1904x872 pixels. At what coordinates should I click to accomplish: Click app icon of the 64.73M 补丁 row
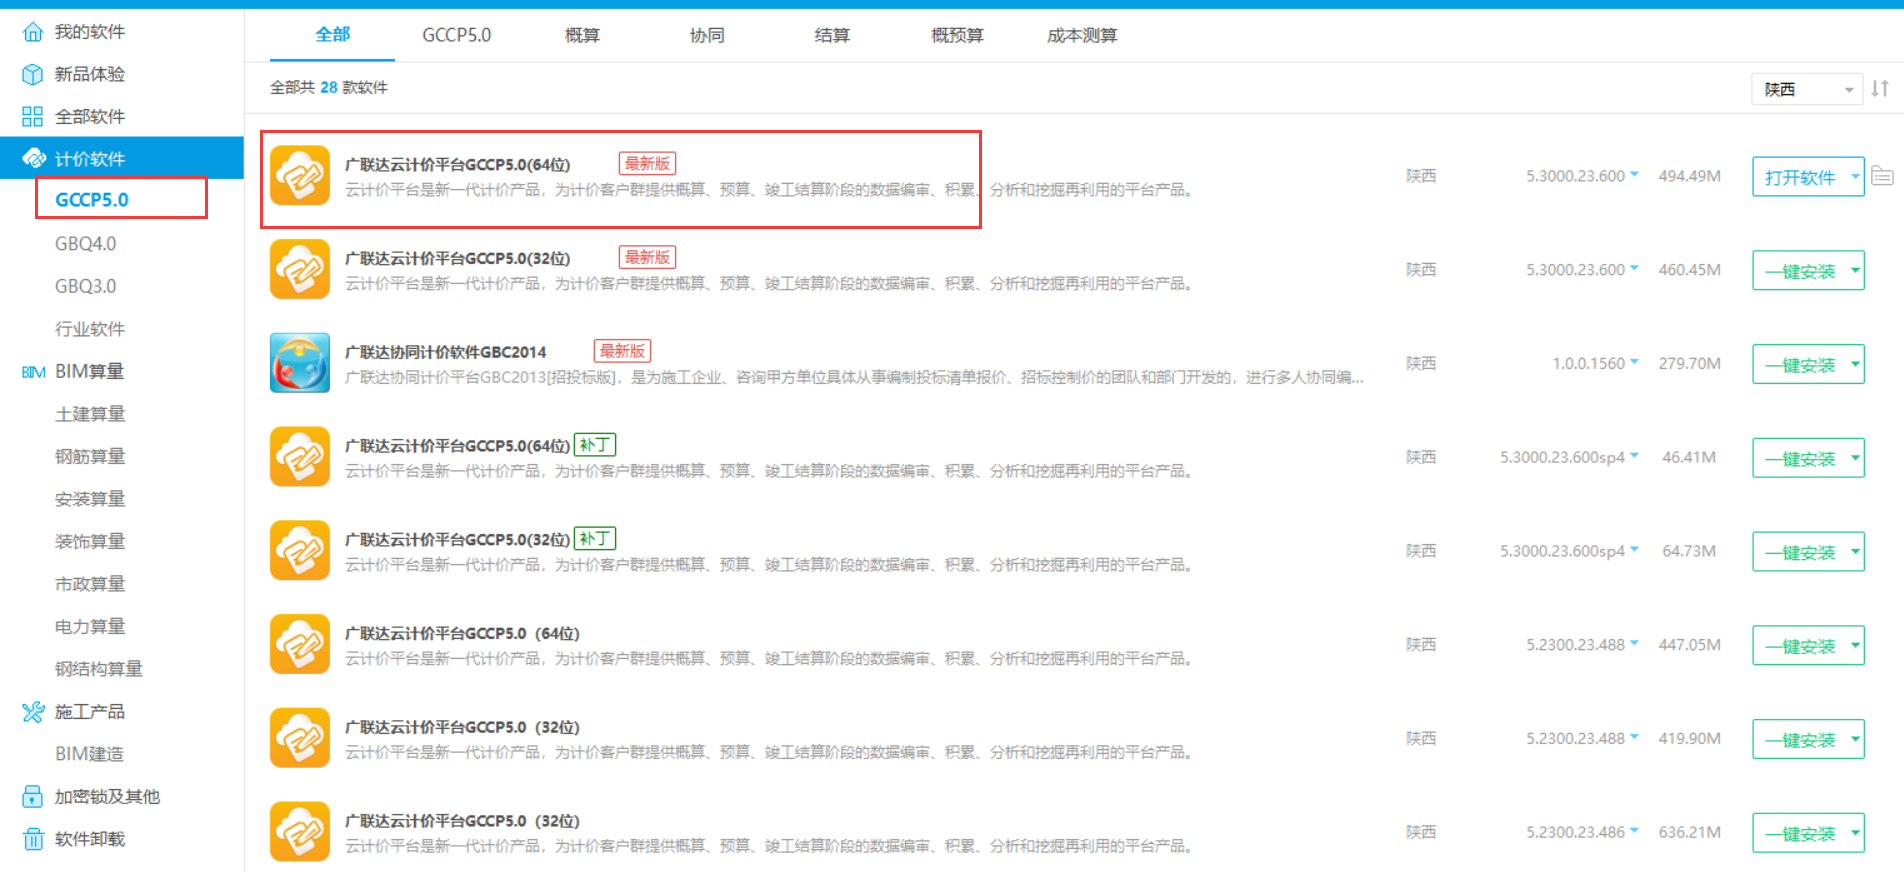[x=300, y=550]
